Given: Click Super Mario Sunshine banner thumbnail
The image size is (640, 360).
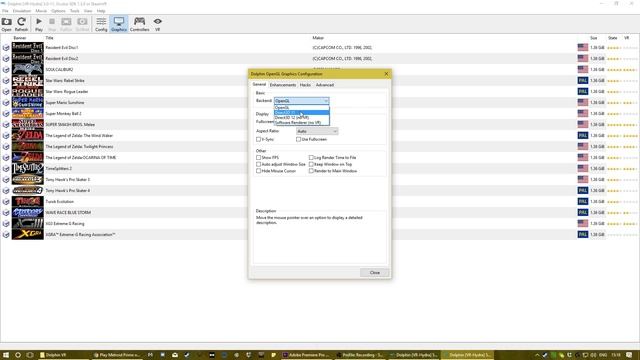Looking at the screenshot, I should [27, 102].
